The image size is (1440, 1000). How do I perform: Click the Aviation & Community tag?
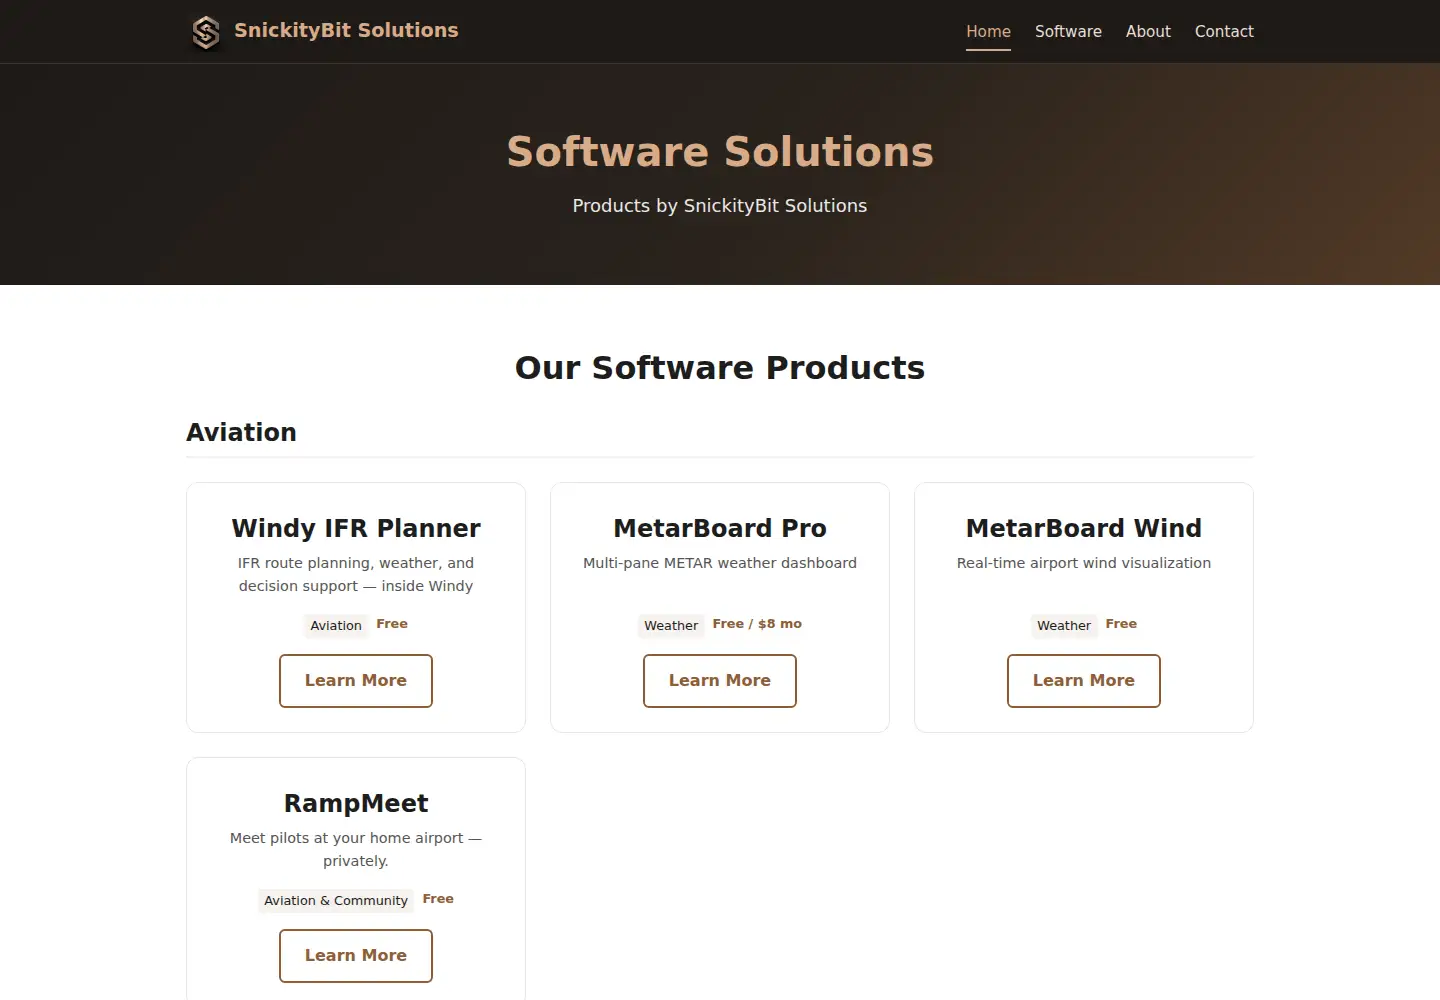336,901
